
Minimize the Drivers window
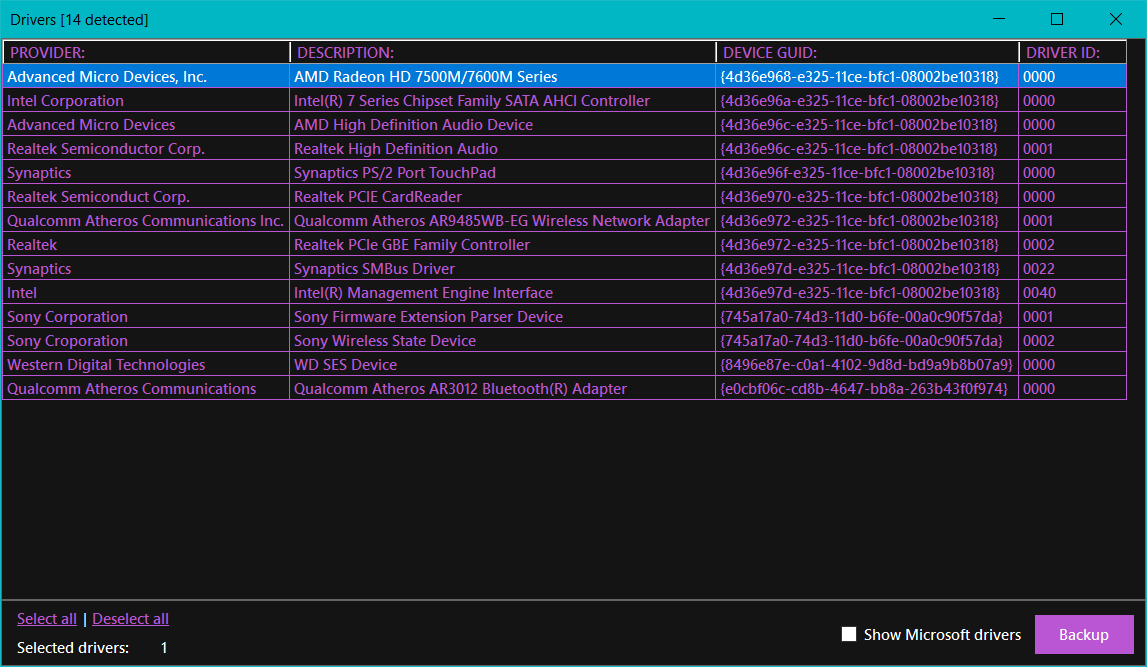[999, 19]
